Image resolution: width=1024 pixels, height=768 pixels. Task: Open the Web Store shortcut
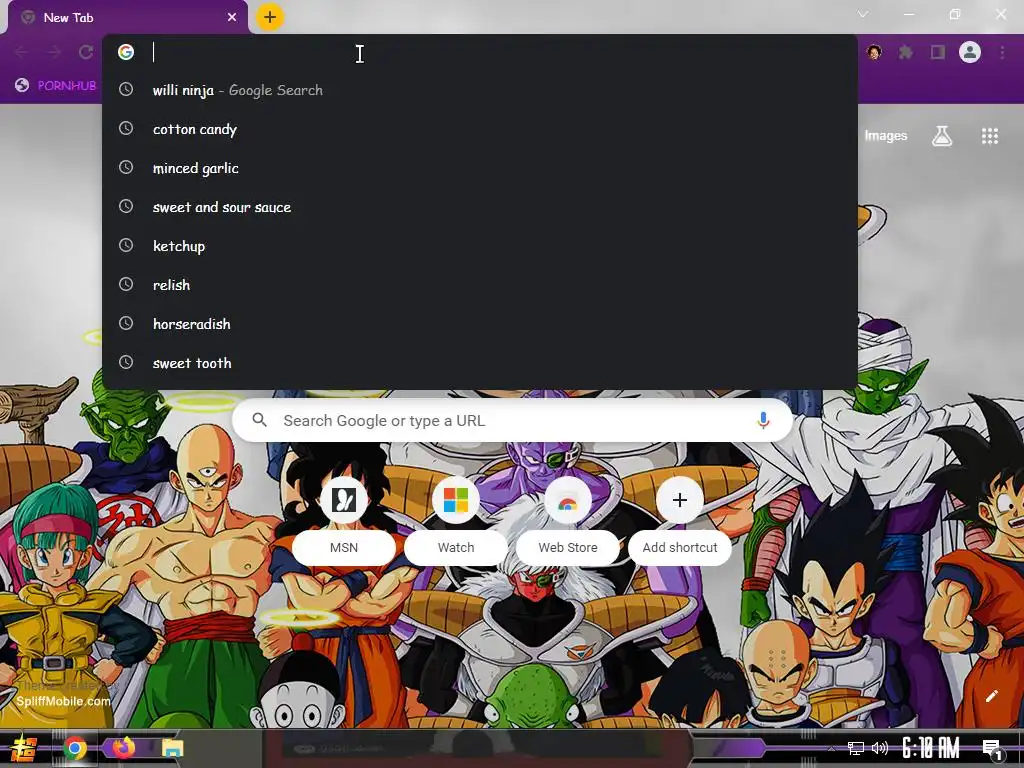(x=568, y=522)
